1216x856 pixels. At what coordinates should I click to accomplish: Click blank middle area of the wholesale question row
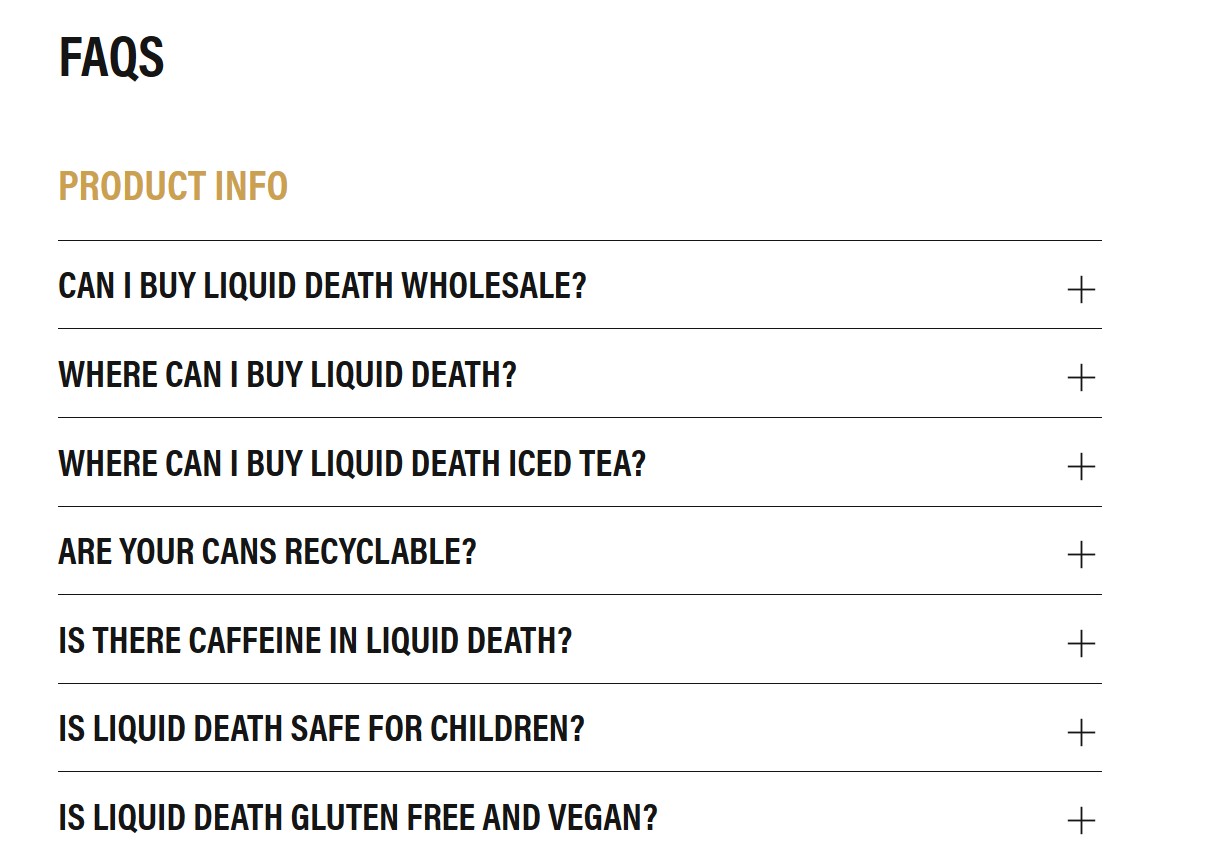pos(820,286)
